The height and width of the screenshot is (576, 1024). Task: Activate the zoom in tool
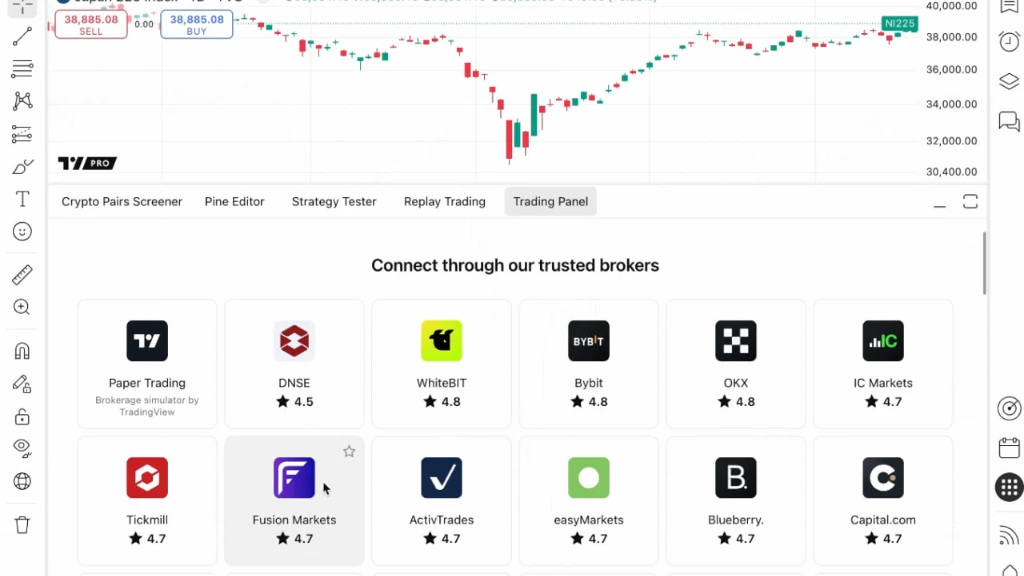pos(22,307)
